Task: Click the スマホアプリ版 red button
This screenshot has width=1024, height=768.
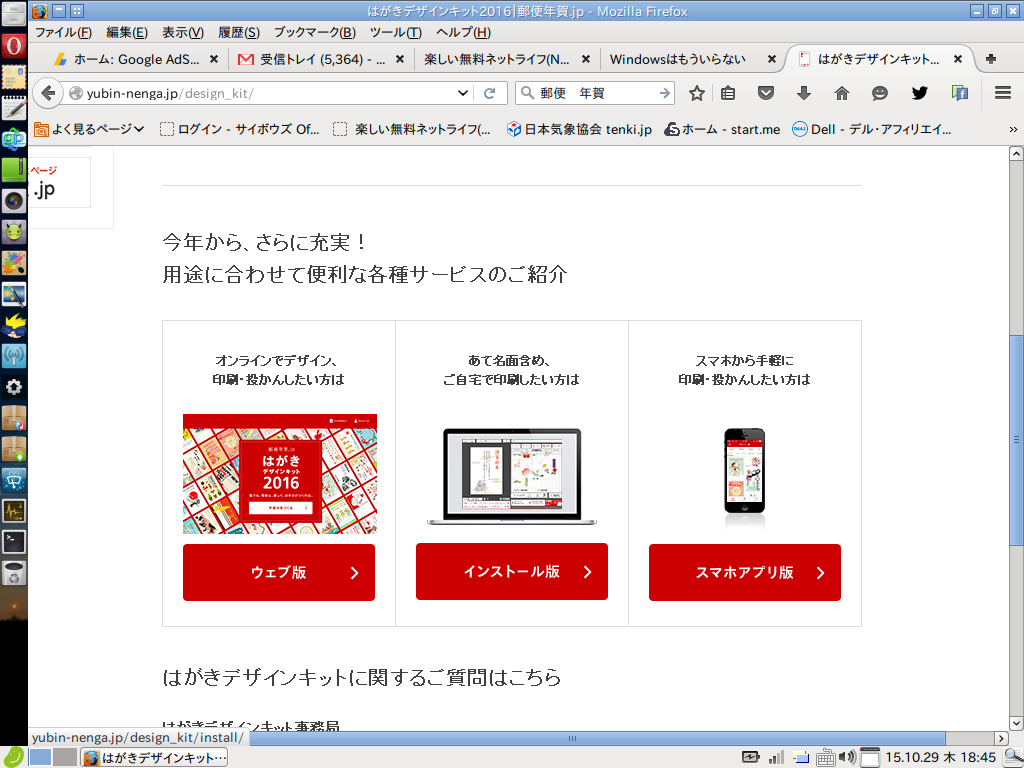Action: point(744,572)
